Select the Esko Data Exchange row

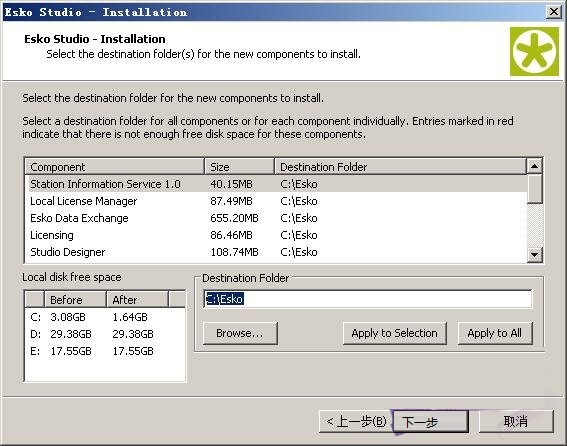click(x=276, y=218)
